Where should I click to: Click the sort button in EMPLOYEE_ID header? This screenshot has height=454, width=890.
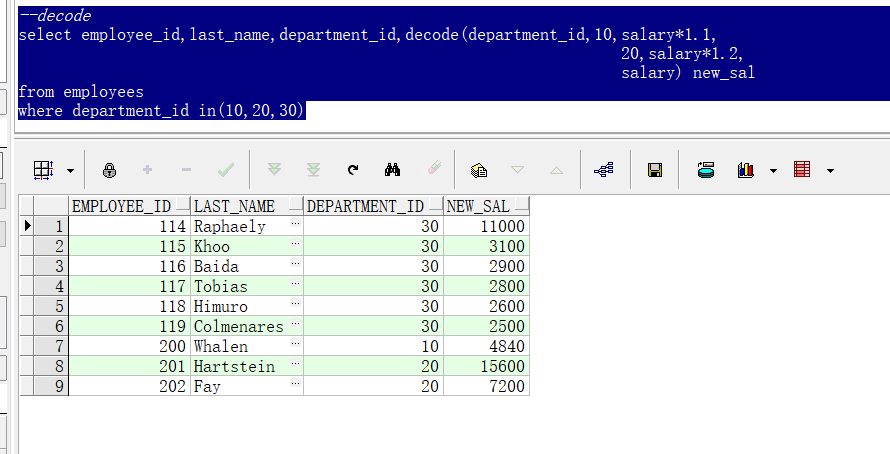coord(183,205)
